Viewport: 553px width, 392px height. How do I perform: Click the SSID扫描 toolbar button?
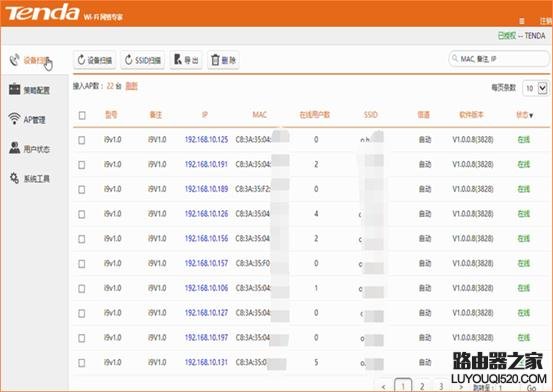[143, 60]
